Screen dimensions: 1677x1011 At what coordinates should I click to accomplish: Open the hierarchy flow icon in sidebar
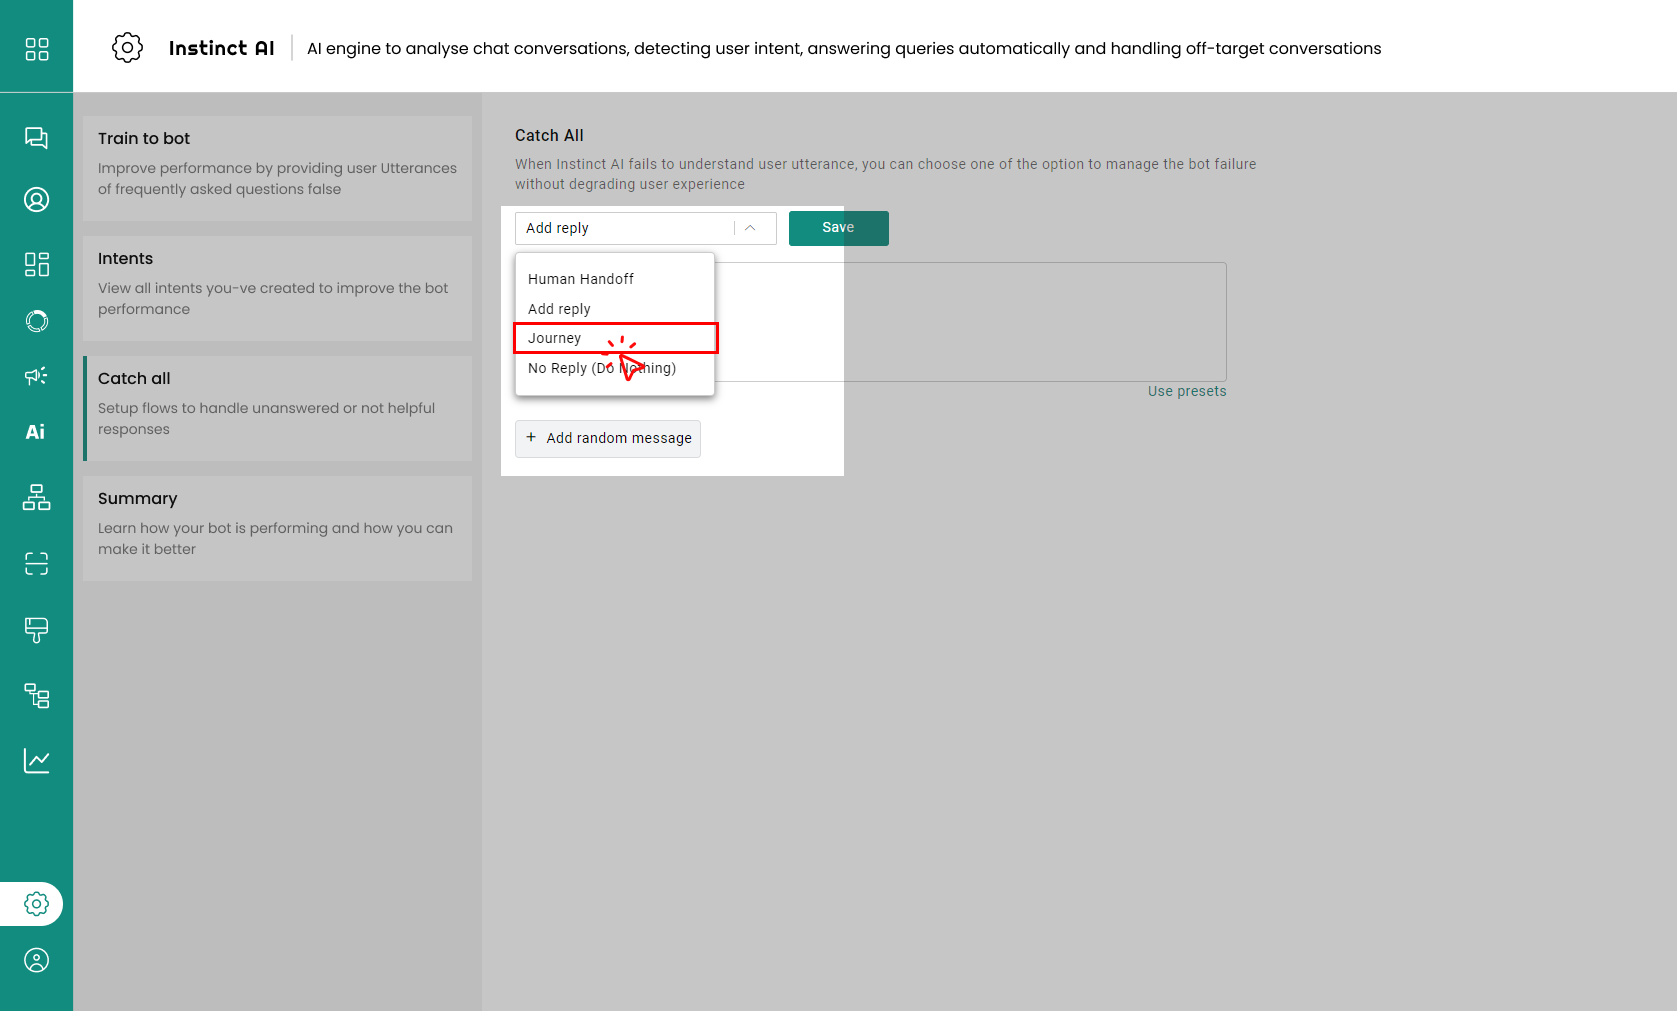(36, 497)
